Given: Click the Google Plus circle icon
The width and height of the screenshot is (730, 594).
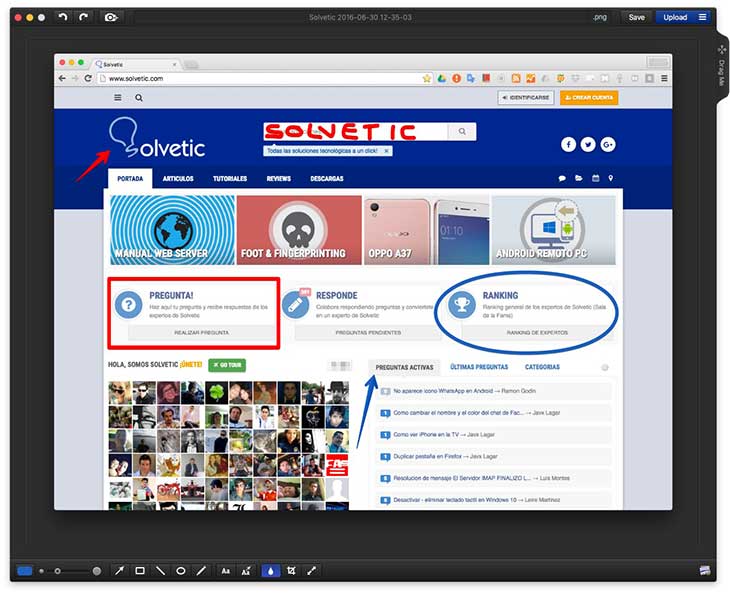Looking at the screenshot, I should pyautogui.click(x=608, y=144).
